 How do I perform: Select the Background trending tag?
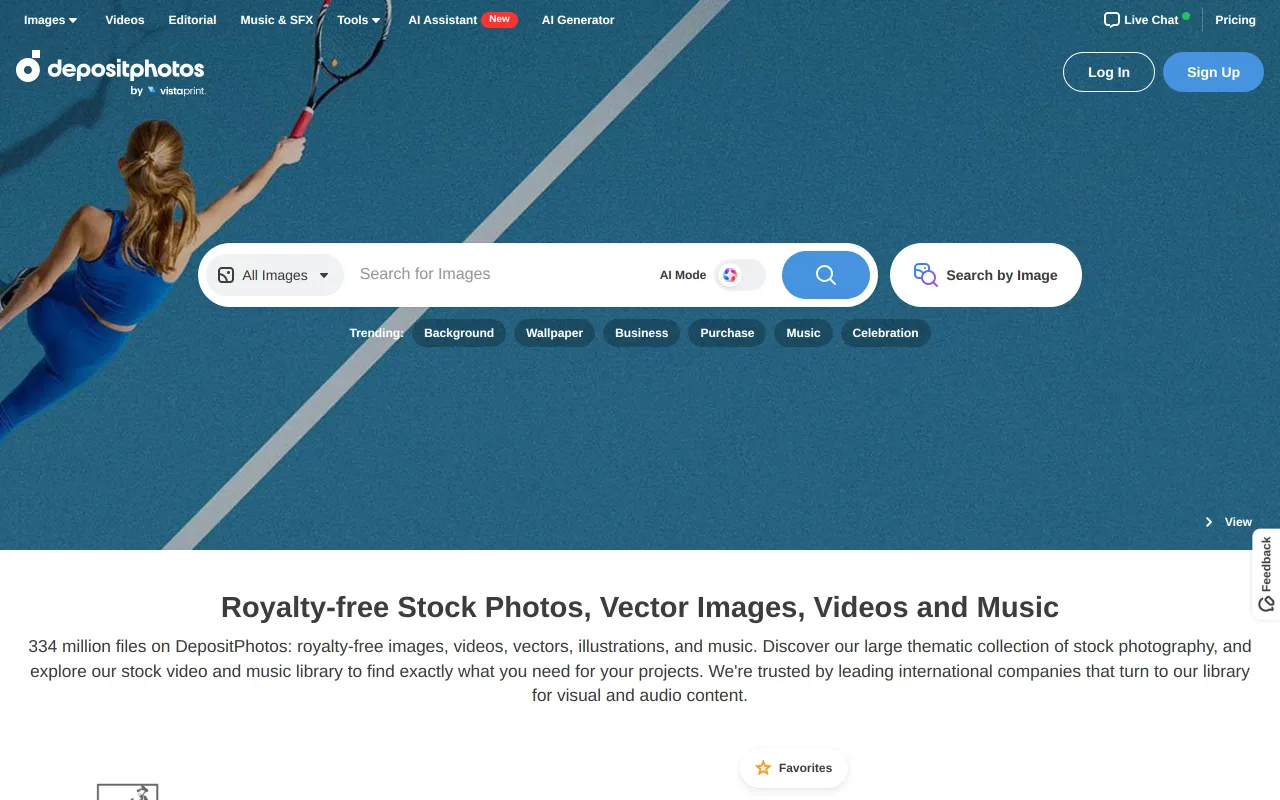(x=459, y=333)
